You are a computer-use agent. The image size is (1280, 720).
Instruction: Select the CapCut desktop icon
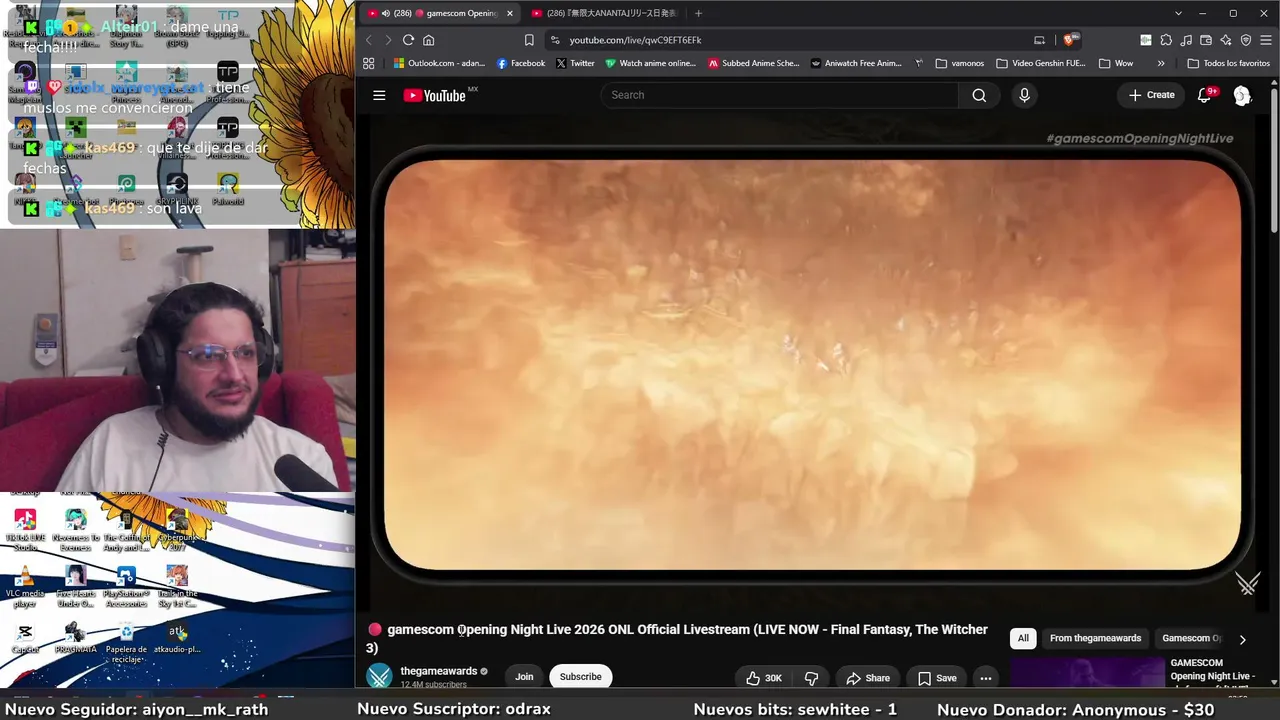tap(25, 638)
